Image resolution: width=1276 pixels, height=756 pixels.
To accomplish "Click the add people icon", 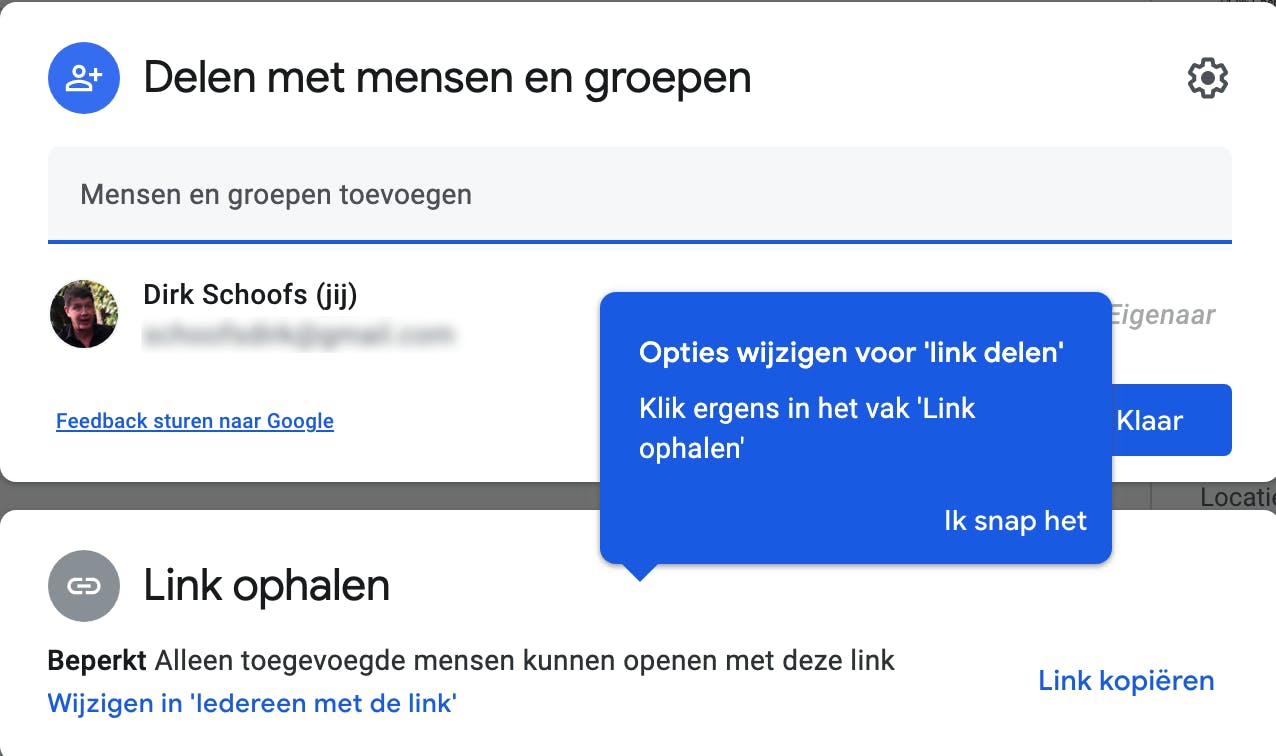I will point(84,78).
